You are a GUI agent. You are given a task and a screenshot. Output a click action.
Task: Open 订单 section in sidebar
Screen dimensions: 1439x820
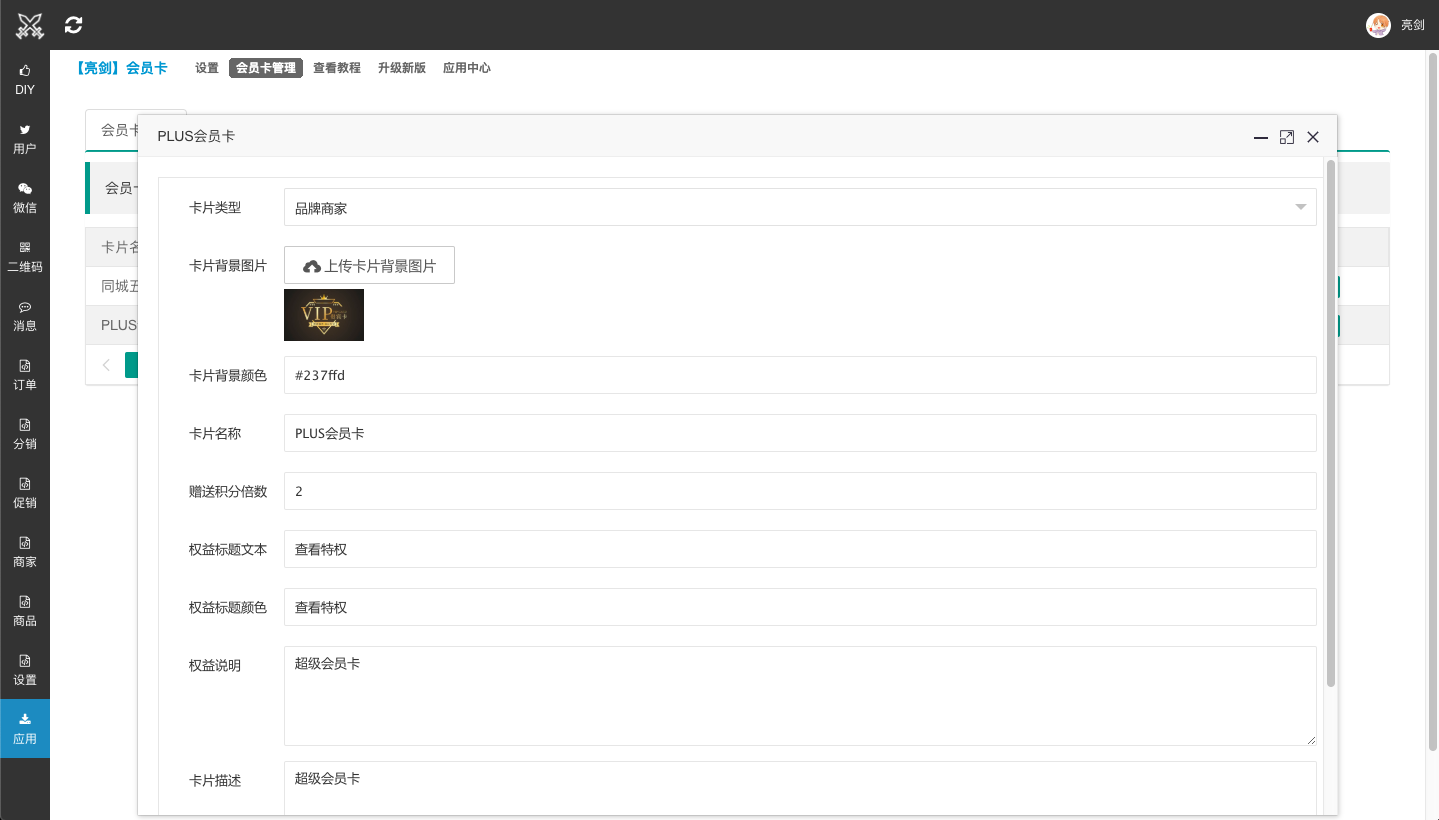pos(25,375)
